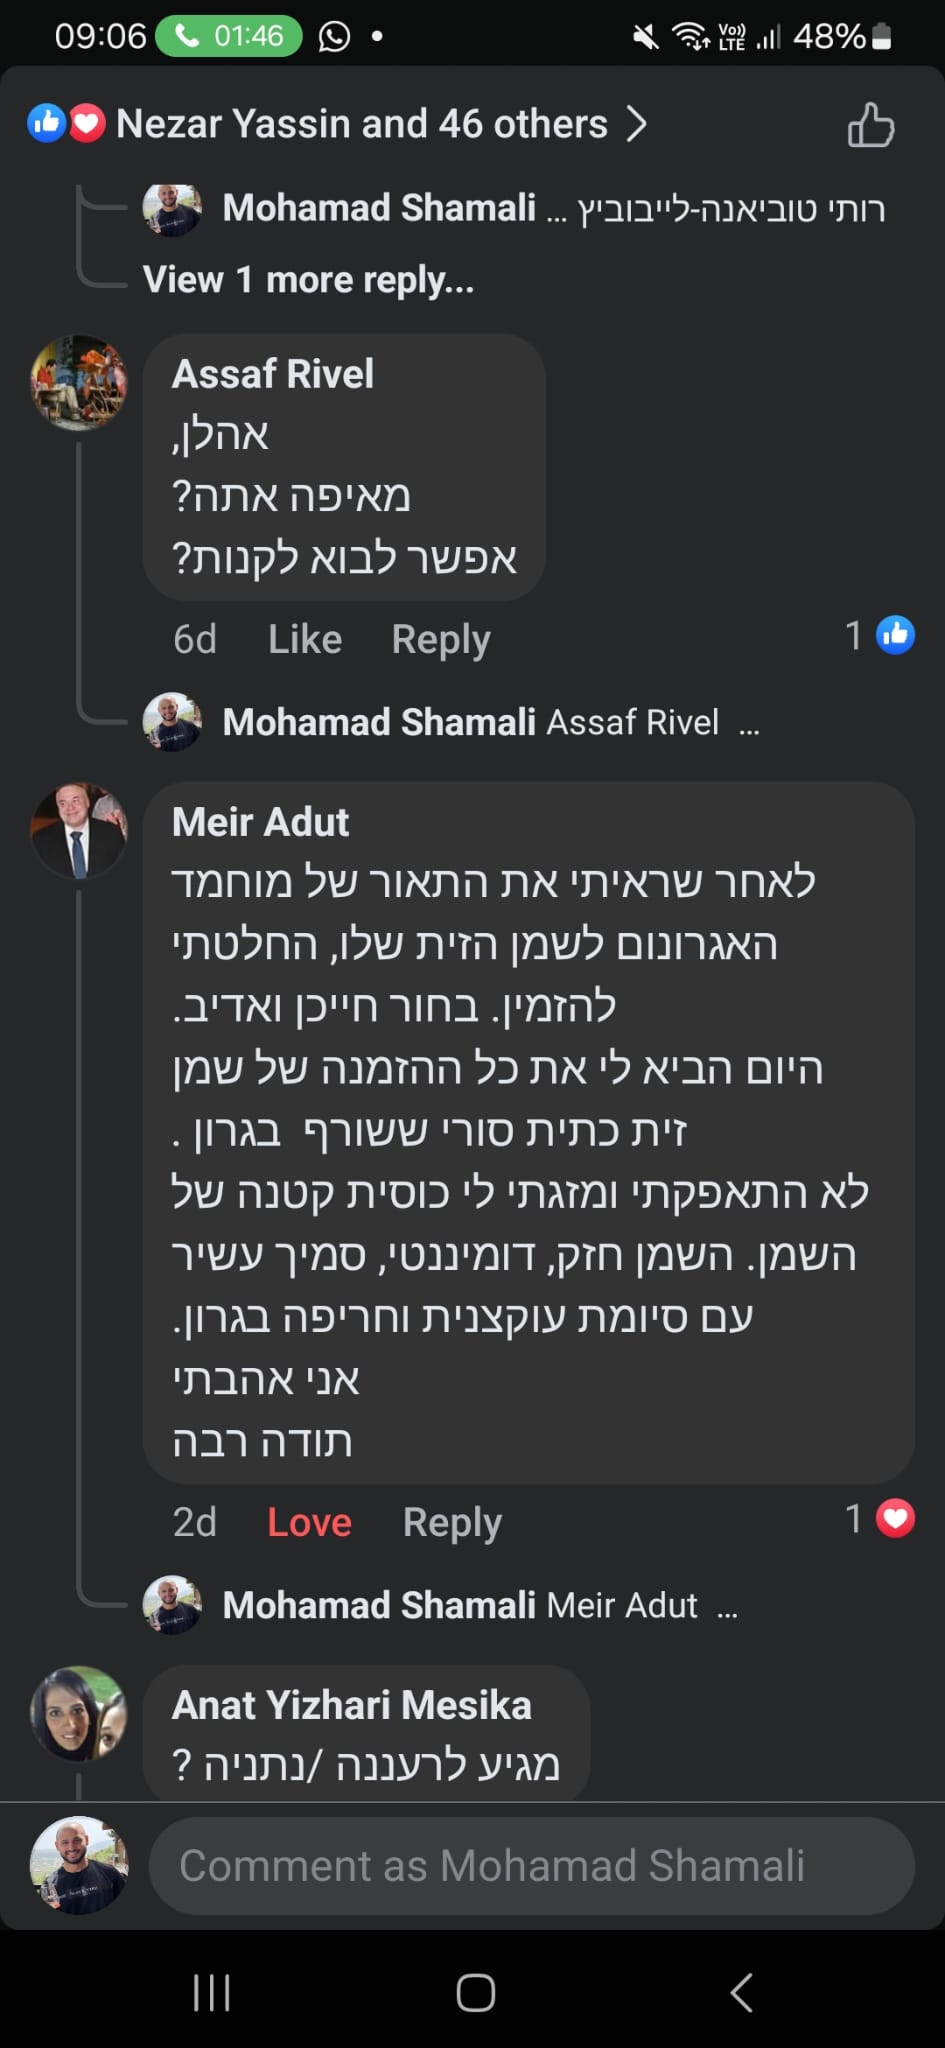This screenshot has height=2048, width=945.
Task: Open Meir Adut's profile picture
Action: pos(79,830)
